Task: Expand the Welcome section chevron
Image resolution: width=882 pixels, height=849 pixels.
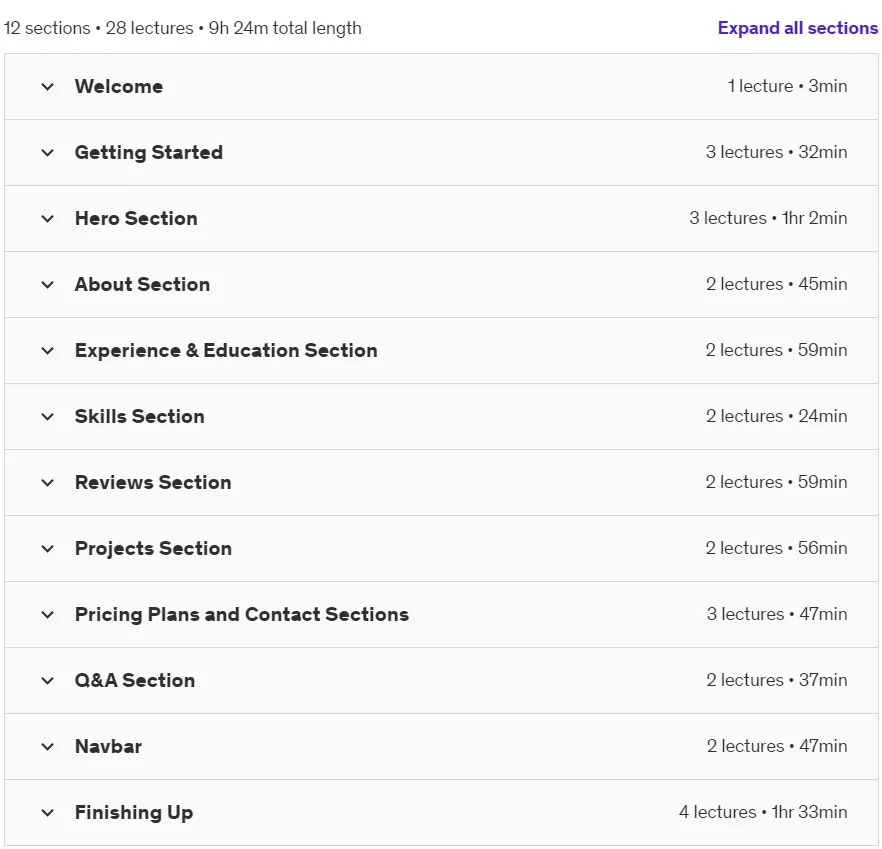Action: coord(48,87)
